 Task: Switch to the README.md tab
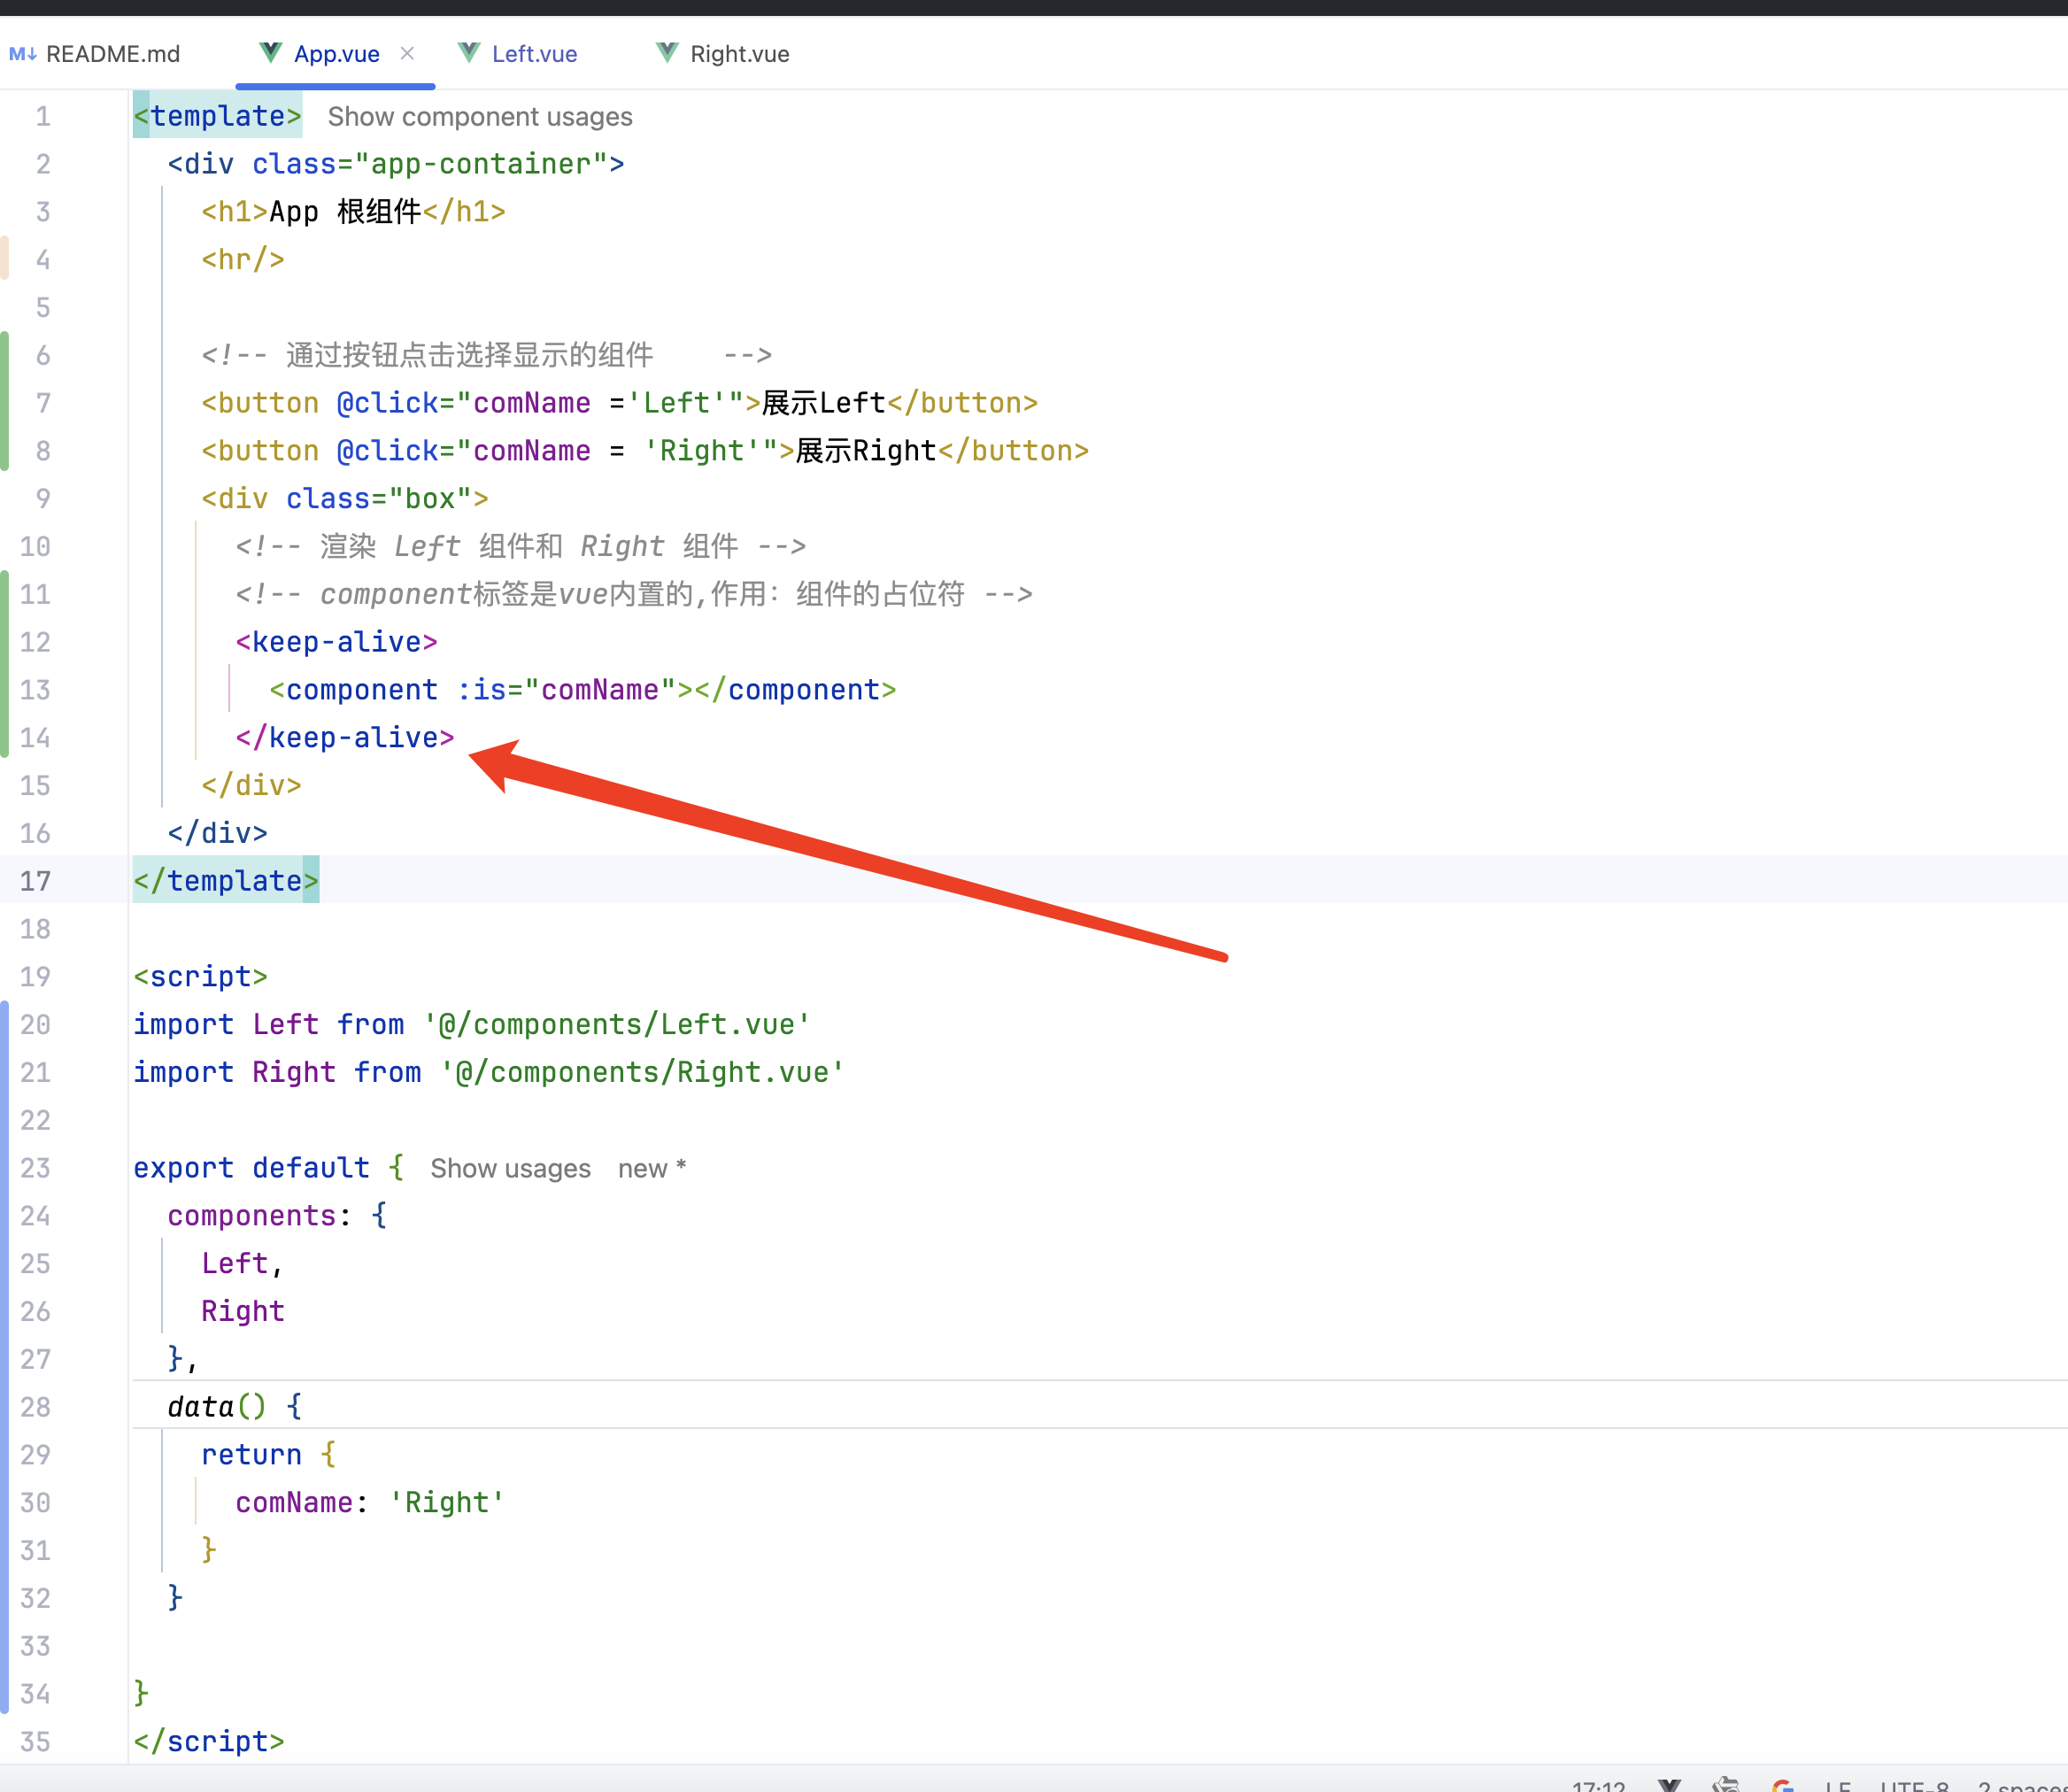(112, 54)
